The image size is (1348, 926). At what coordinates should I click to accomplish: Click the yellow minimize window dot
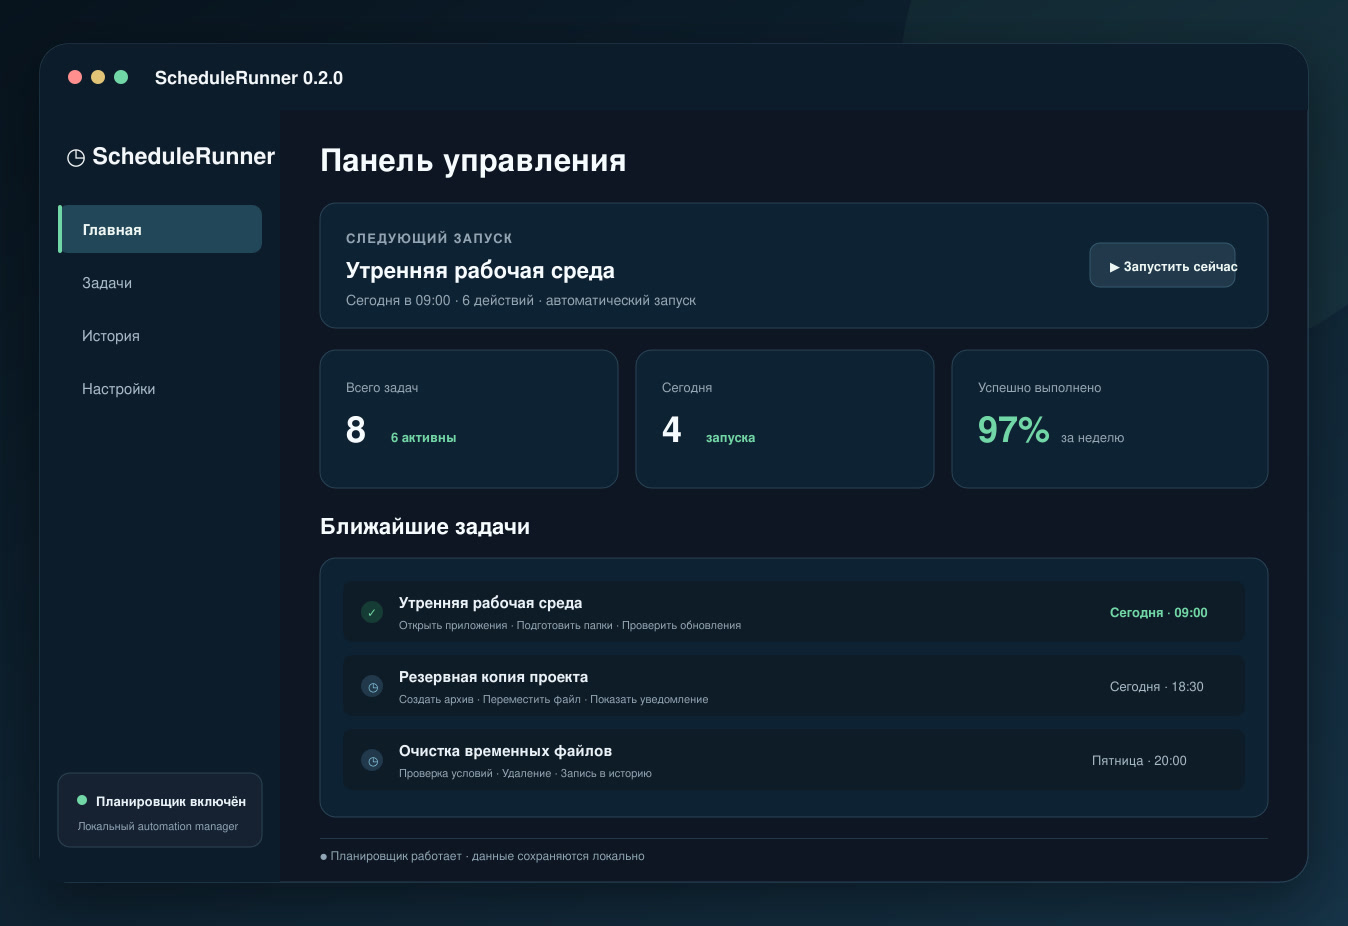pos(98,77)
